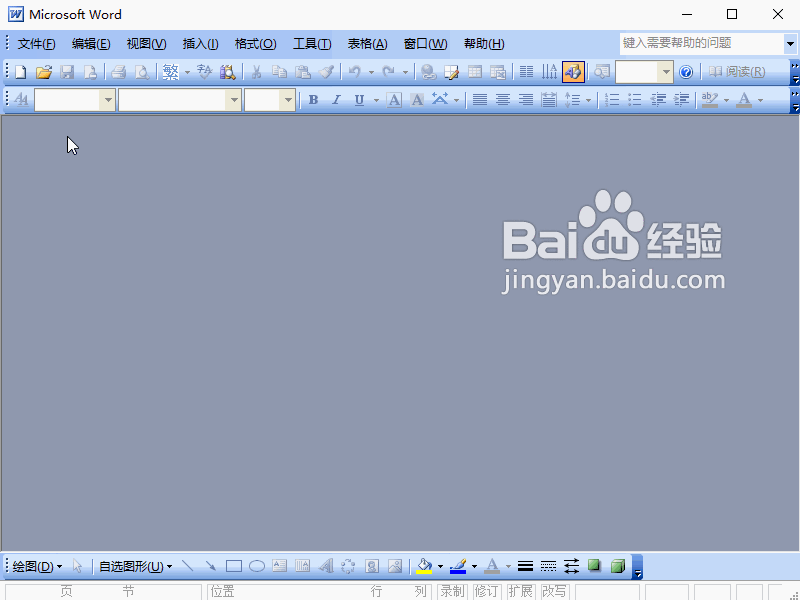Screen dimensions: 800x600
Task: Insert WordArt from drawing toolbar
Action: 326,566
